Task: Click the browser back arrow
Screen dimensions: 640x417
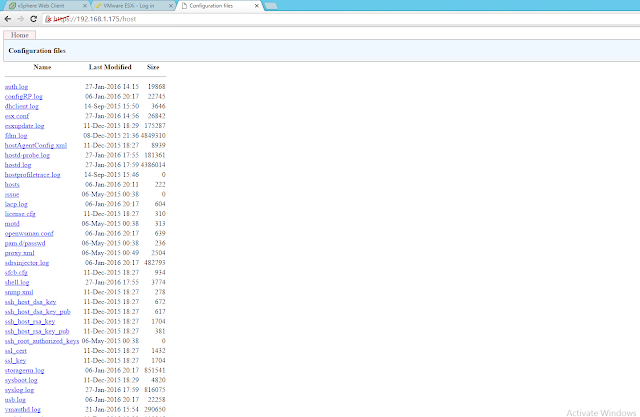Action: (x=8, y=19)
